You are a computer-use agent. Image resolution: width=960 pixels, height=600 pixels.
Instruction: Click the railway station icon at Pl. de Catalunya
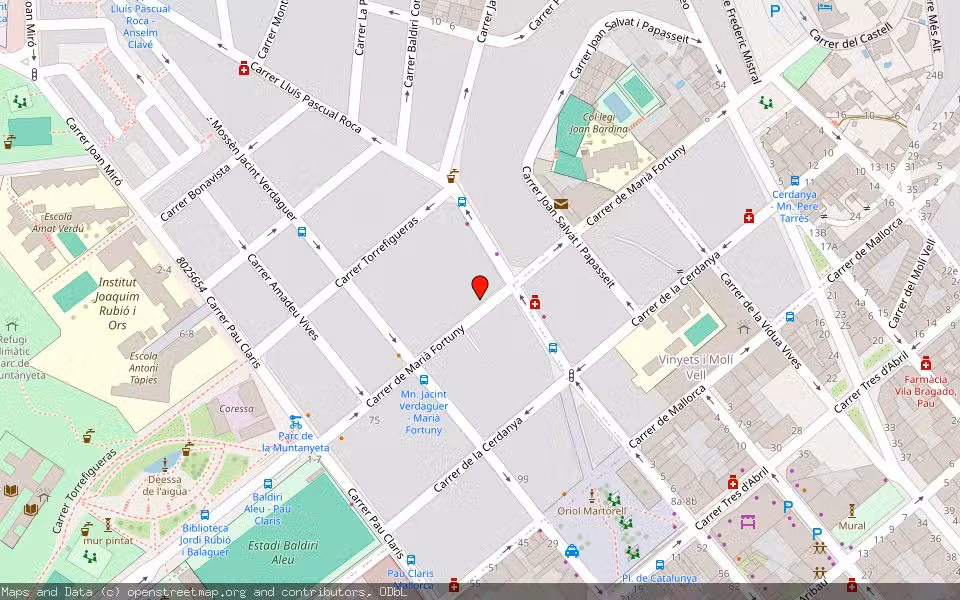660,565
